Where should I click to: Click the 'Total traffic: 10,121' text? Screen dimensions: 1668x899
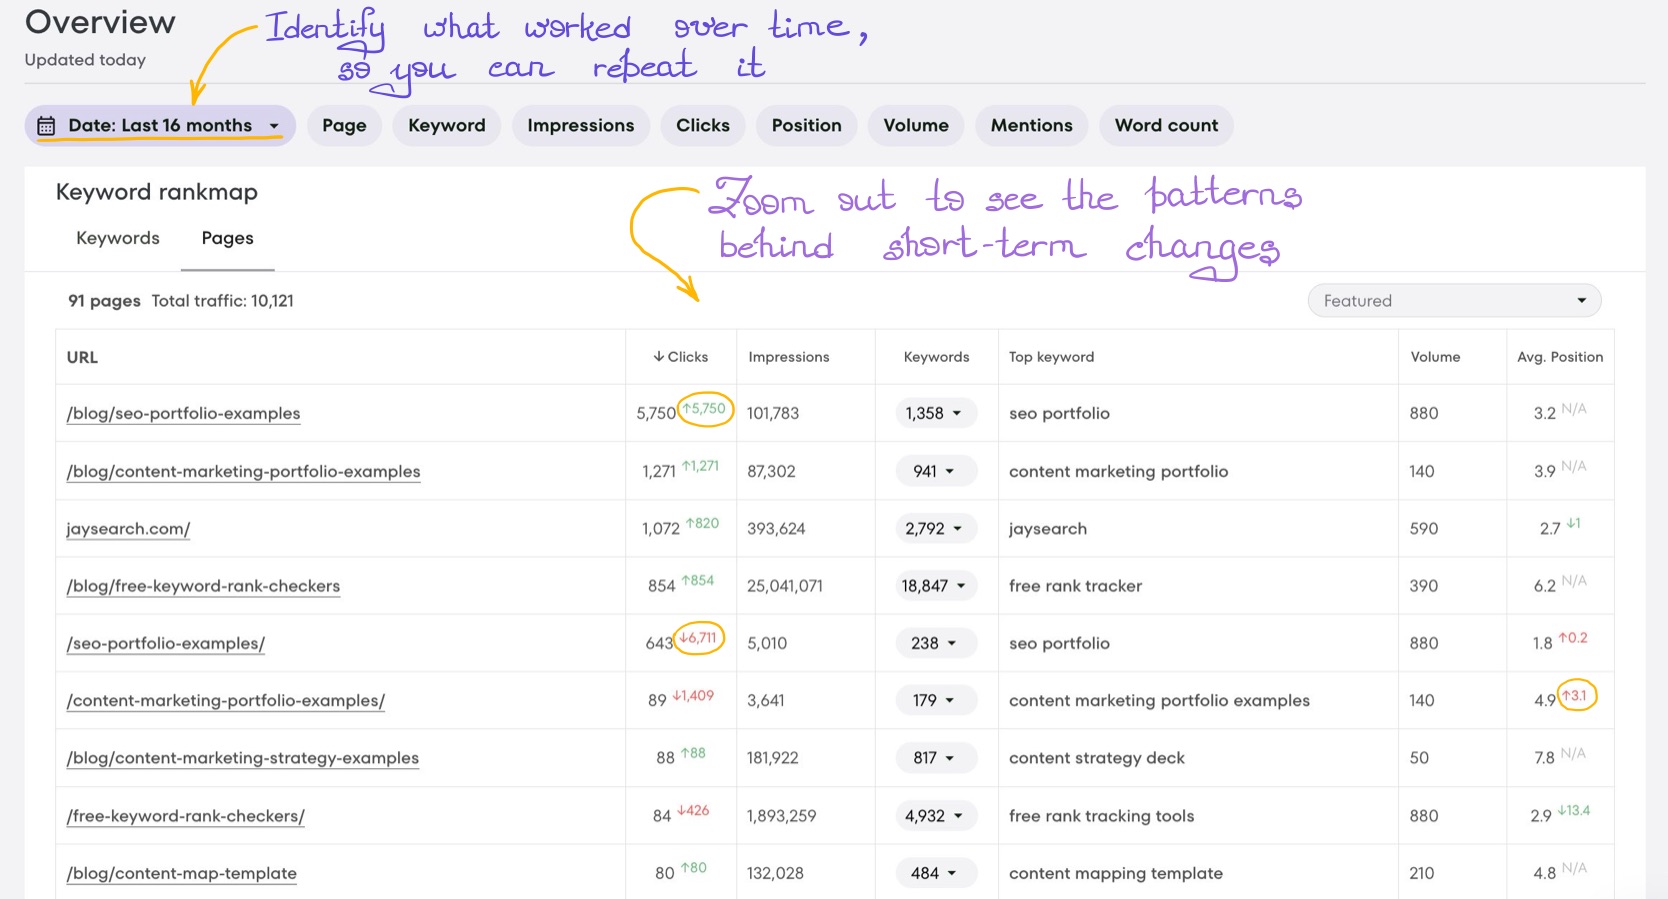pyautogui.click(x=222, y=301)
